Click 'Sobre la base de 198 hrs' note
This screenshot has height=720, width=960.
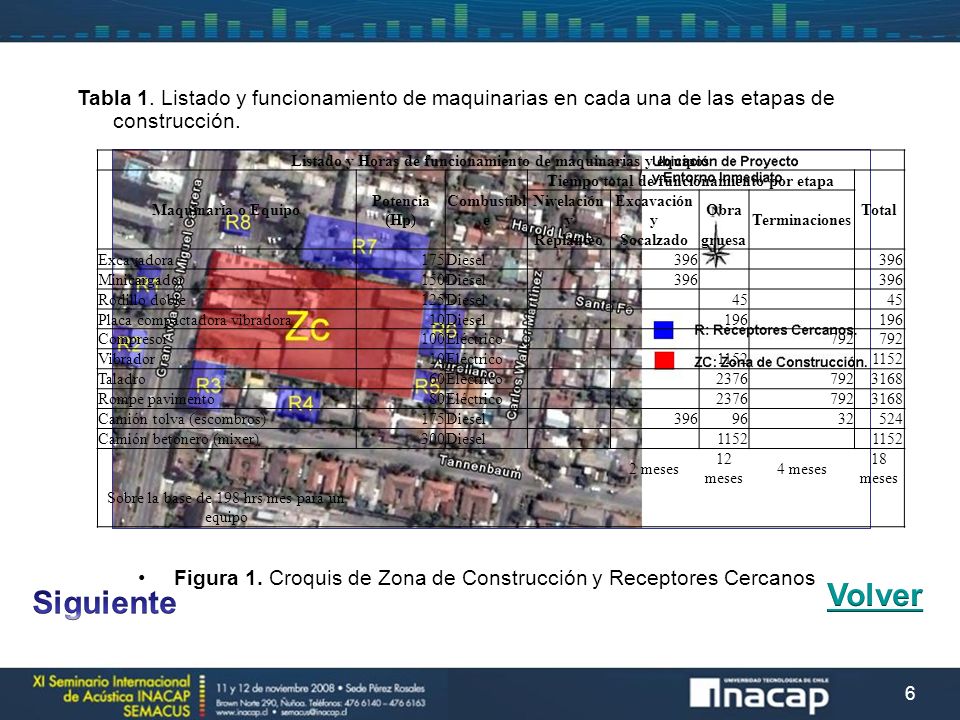click(226, 507)
